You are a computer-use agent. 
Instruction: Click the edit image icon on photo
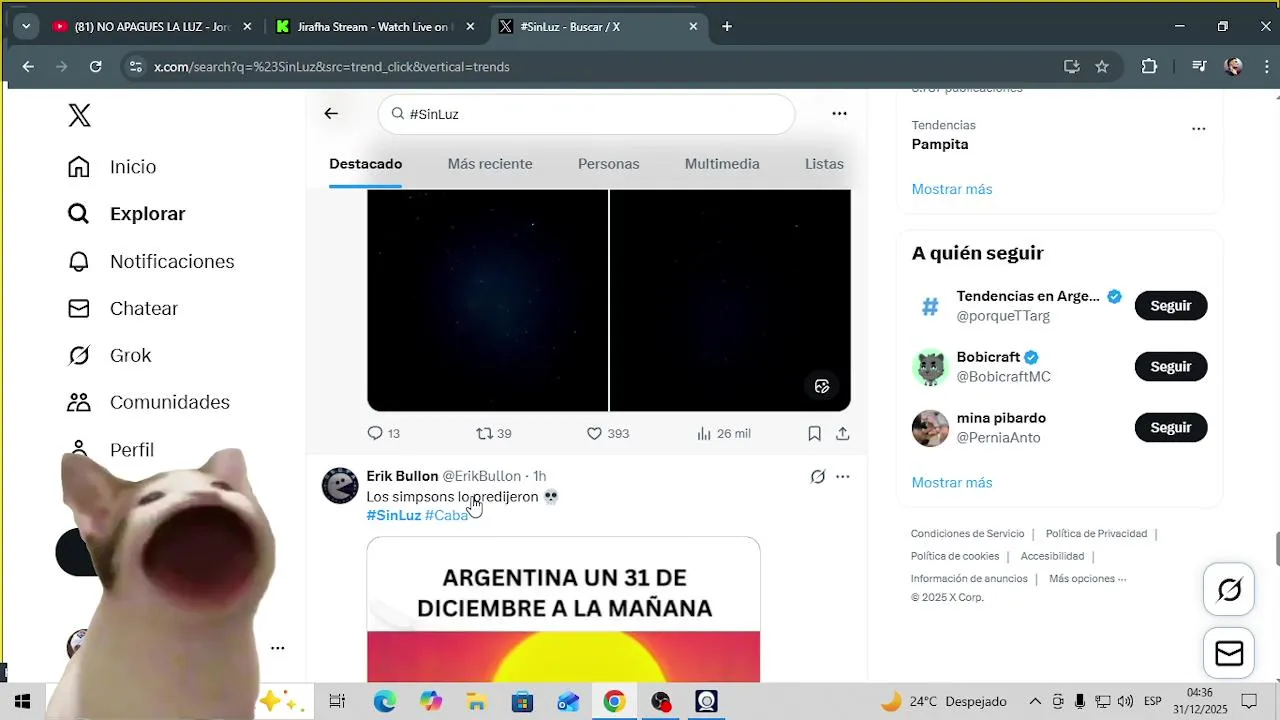[x=822, y=386]
